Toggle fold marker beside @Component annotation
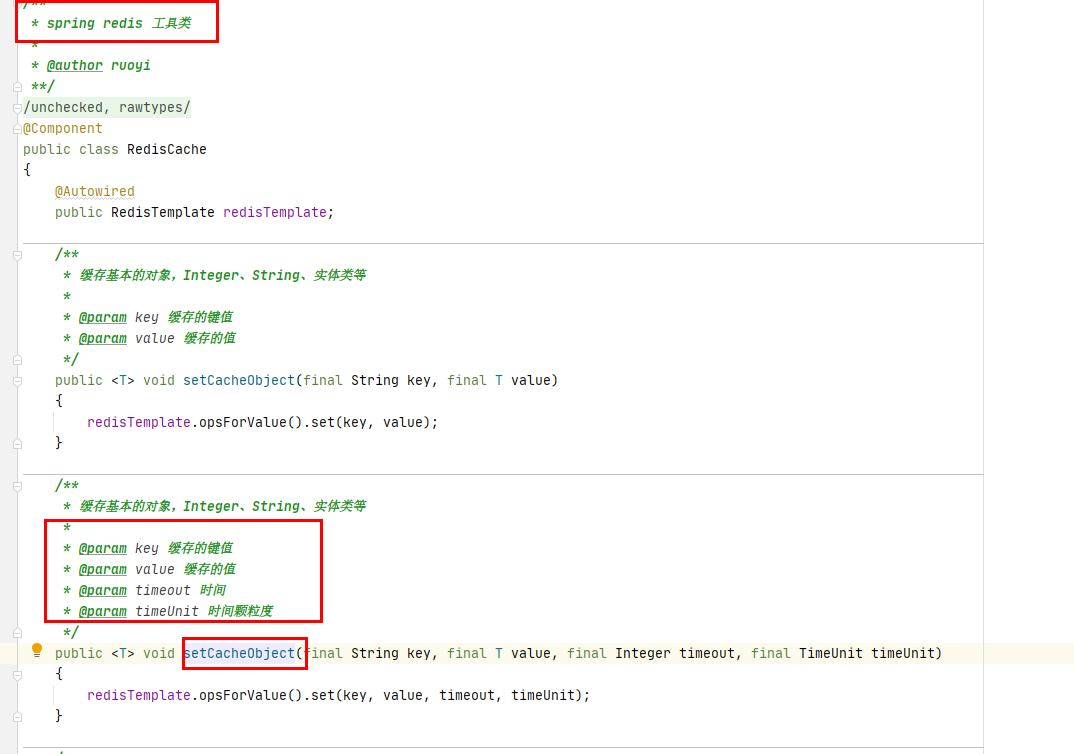Image resolution: width=1074 pixels, height=754 pixels. (x=17, y=129)
